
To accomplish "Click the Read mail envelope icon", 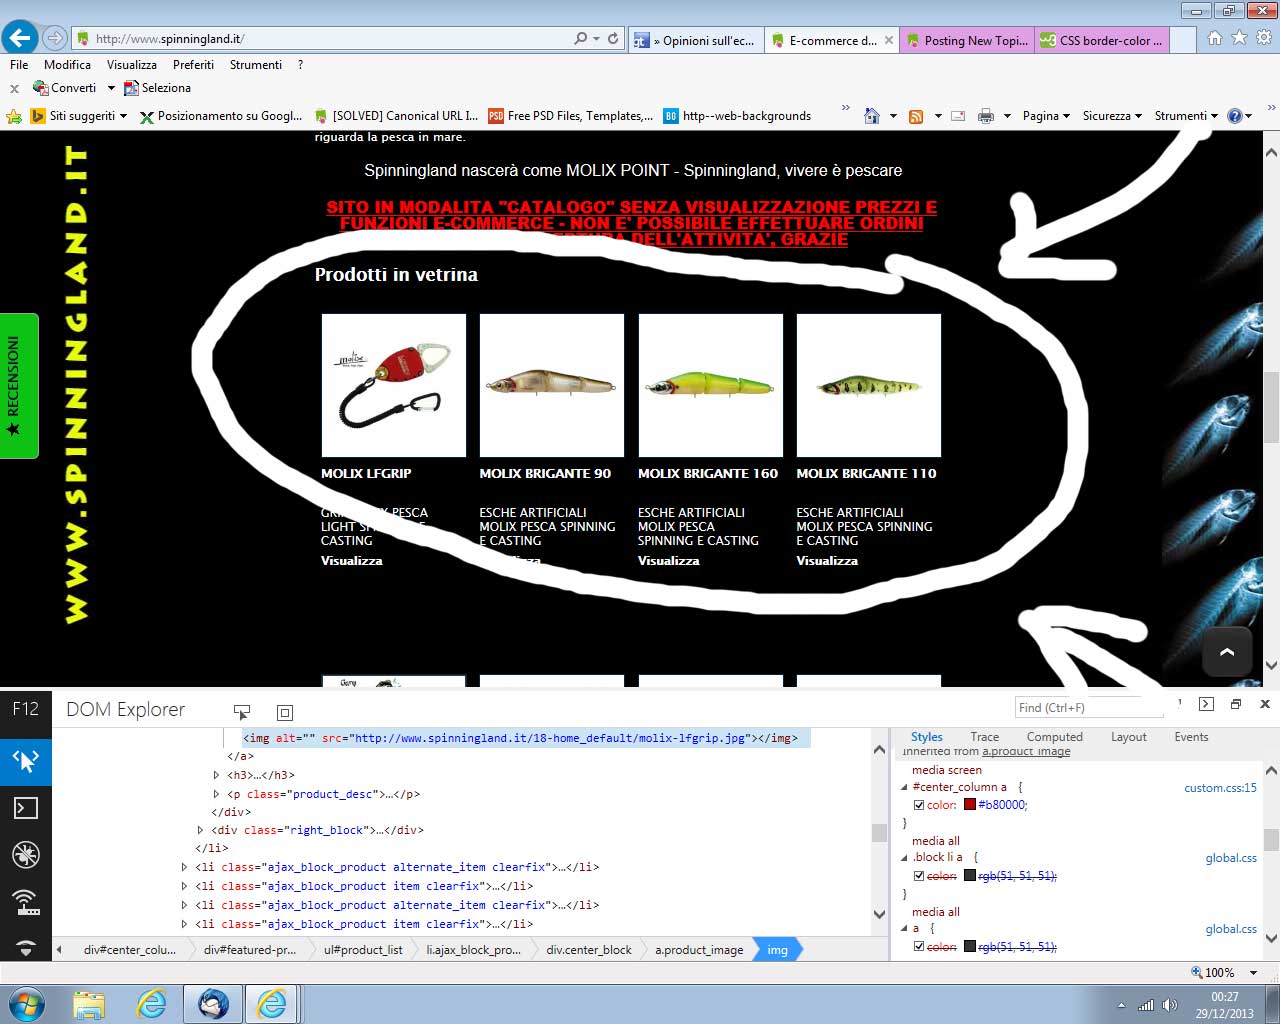I will 958,116.
